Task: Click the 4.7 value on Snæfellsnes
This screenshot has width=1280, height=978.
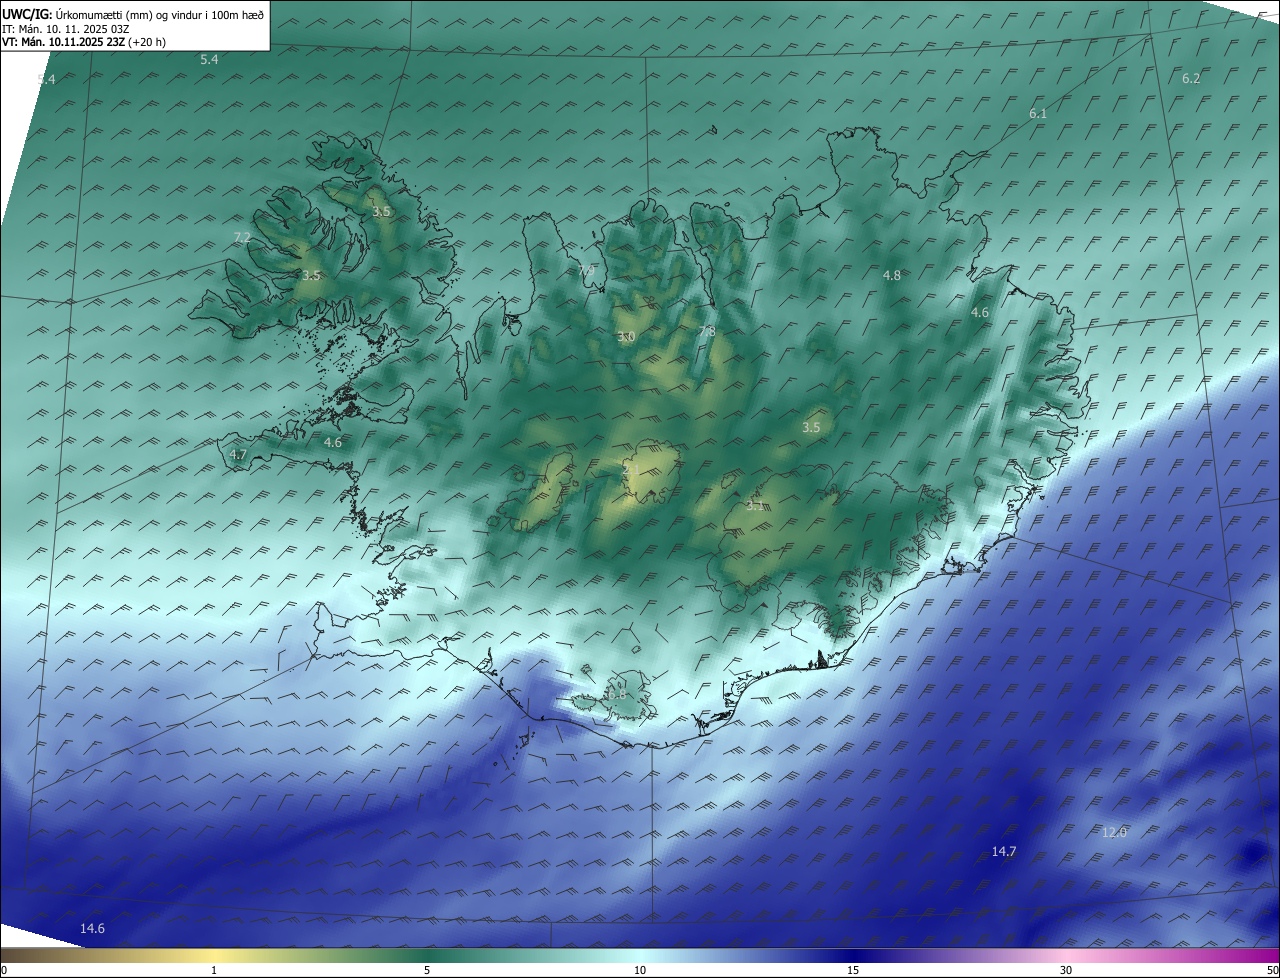Action: [238, 454]
